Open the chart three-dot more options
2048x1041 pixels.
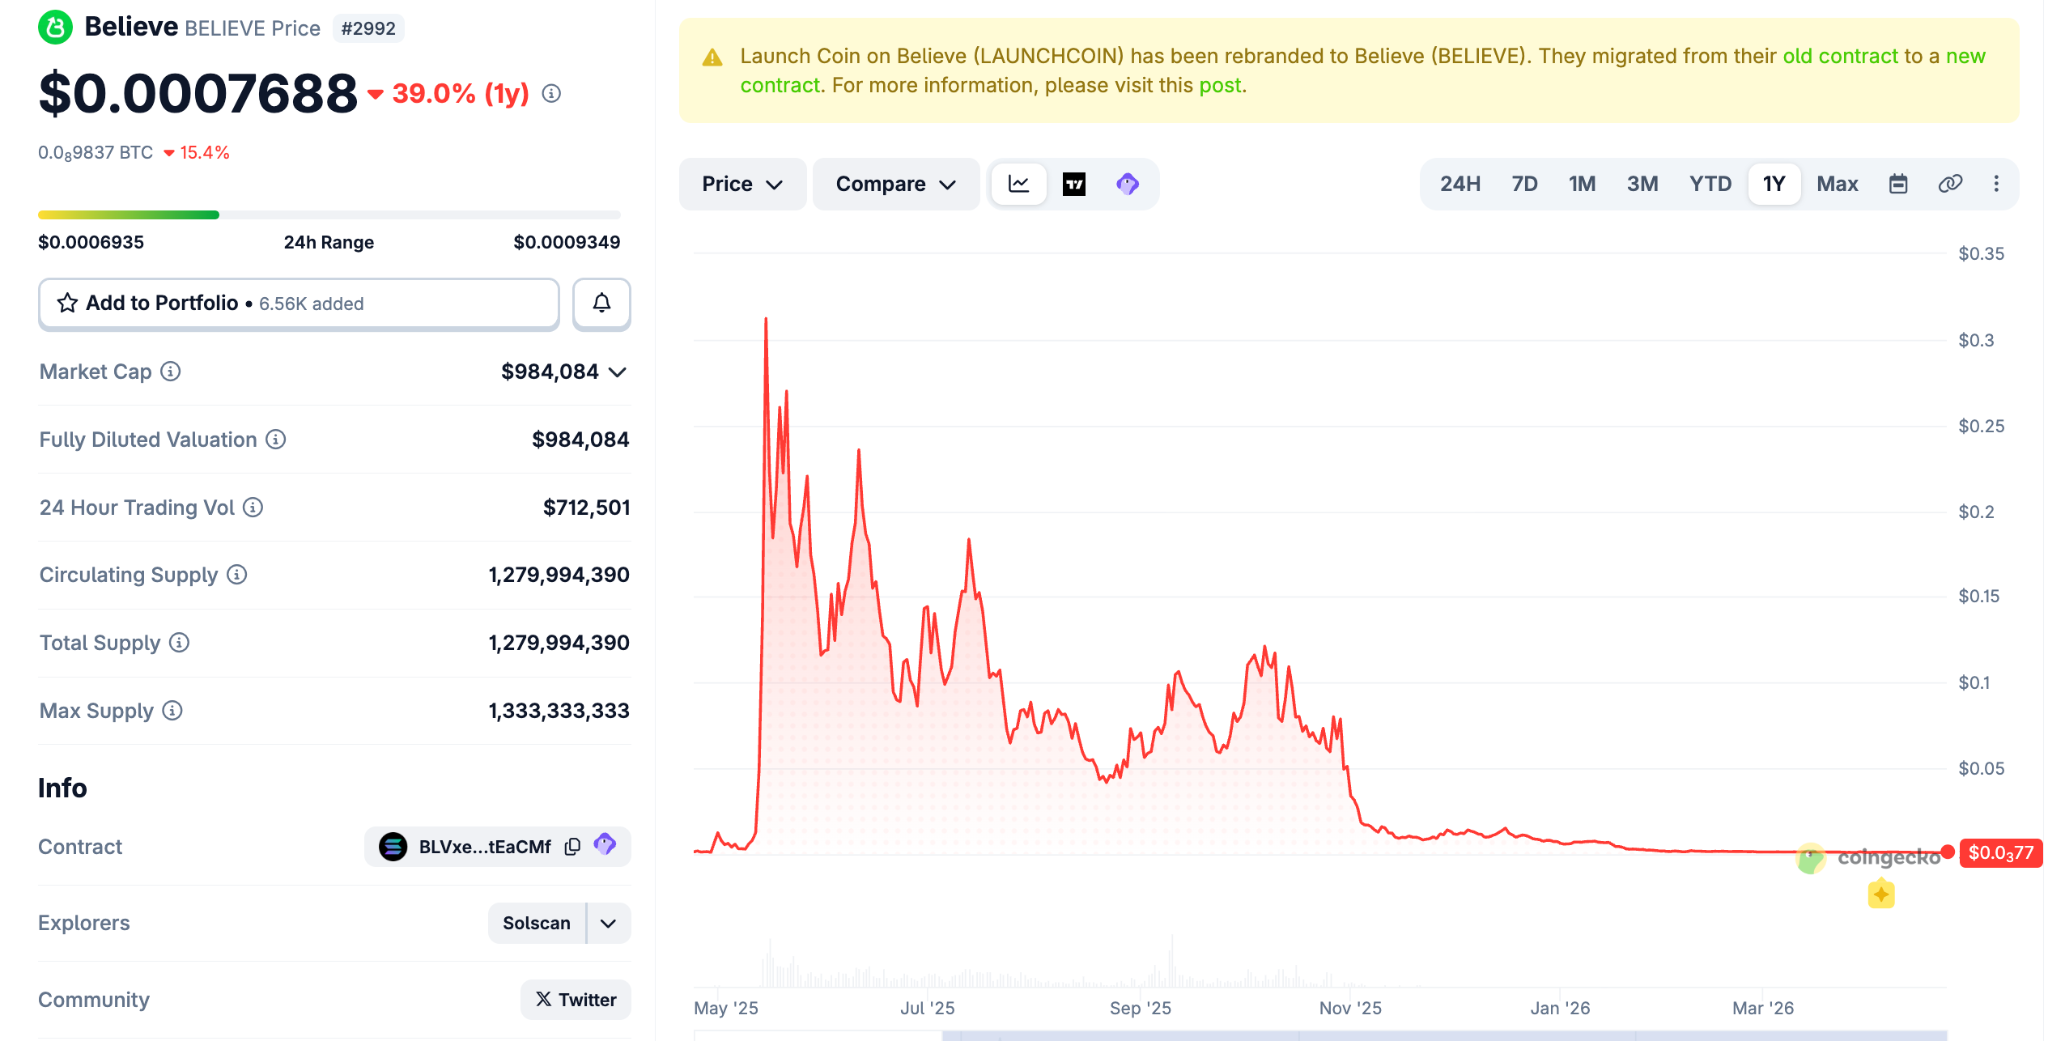click(x=1996, y=184)
